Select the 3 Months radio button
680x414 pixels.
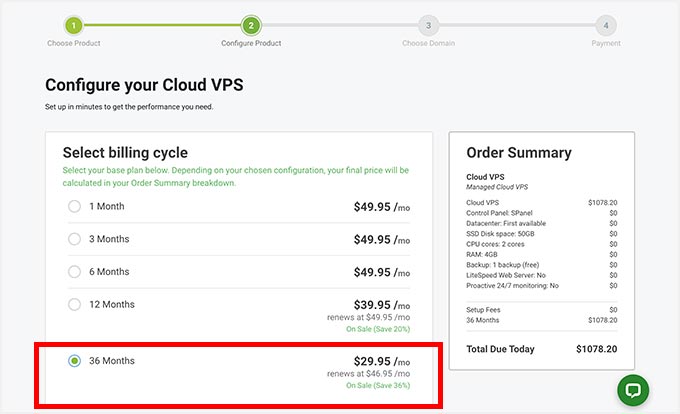point(75,240)
